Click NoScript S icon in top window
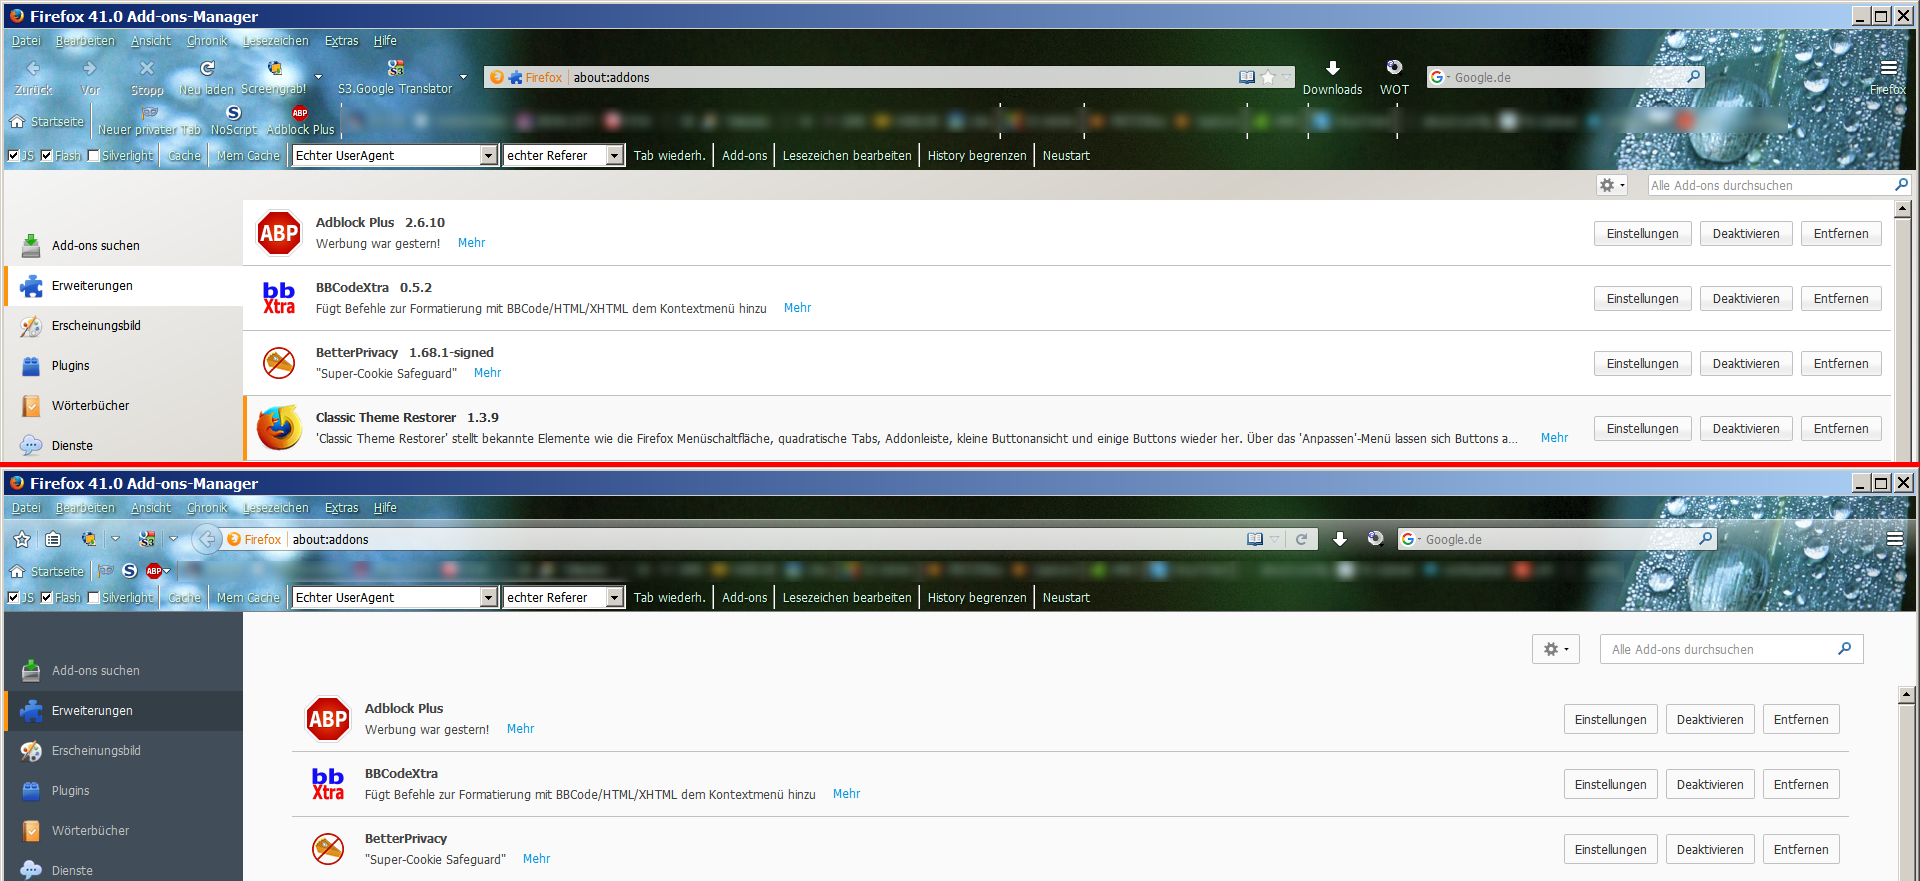Viewport: 1920px width, 881px height. point(234,113)
